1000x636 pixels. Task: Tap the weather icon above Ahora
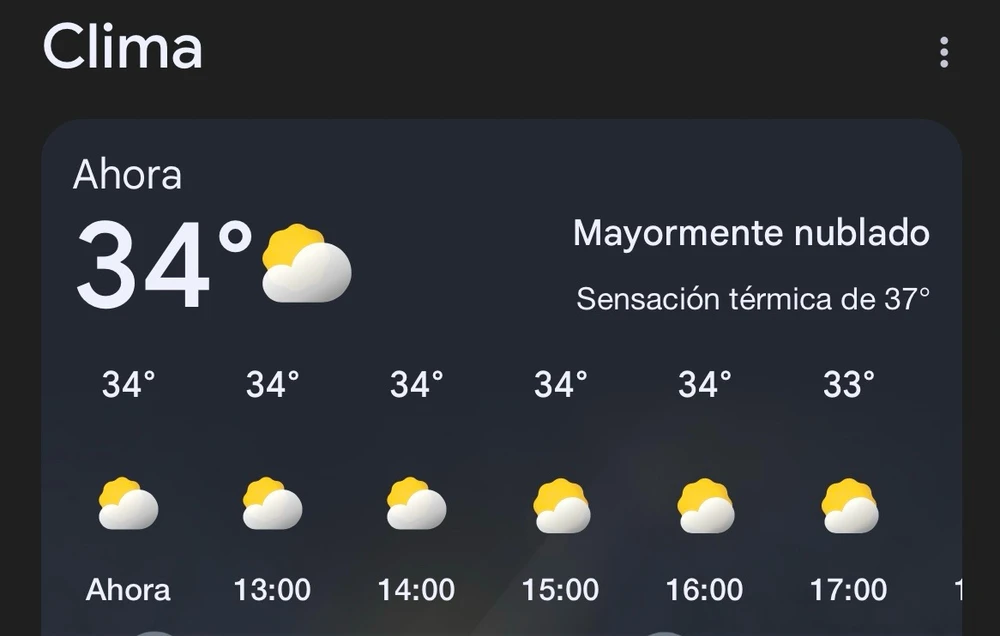tap(128, 504)
